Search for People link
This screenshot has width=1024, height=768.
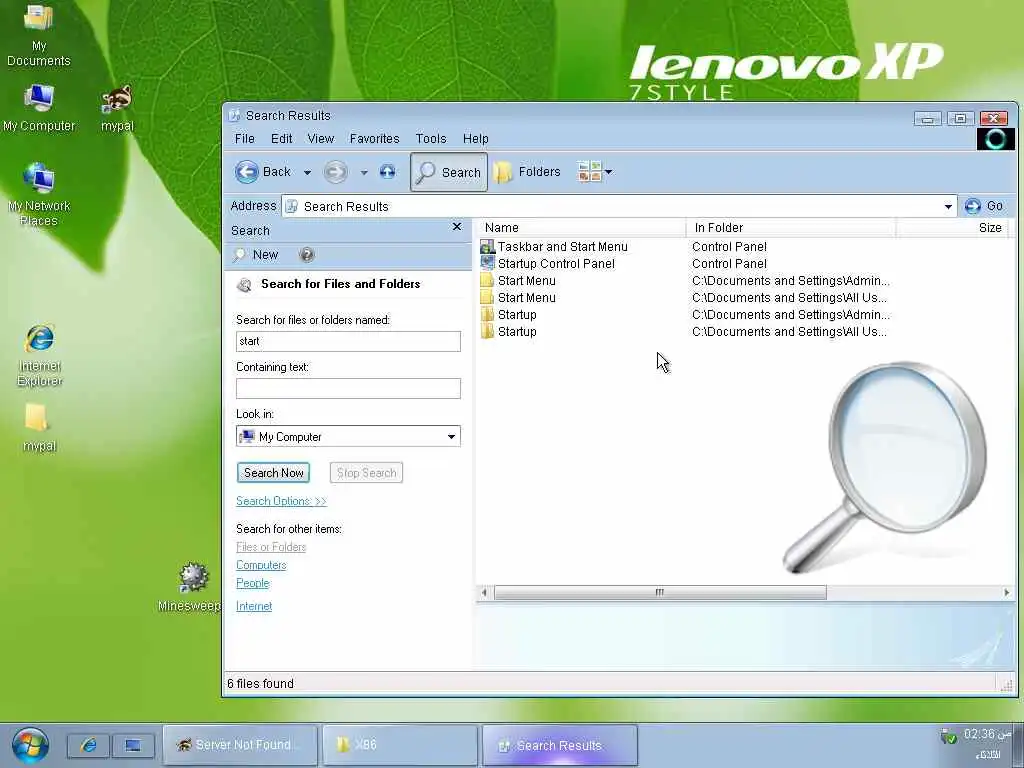(x=253, y=583)
